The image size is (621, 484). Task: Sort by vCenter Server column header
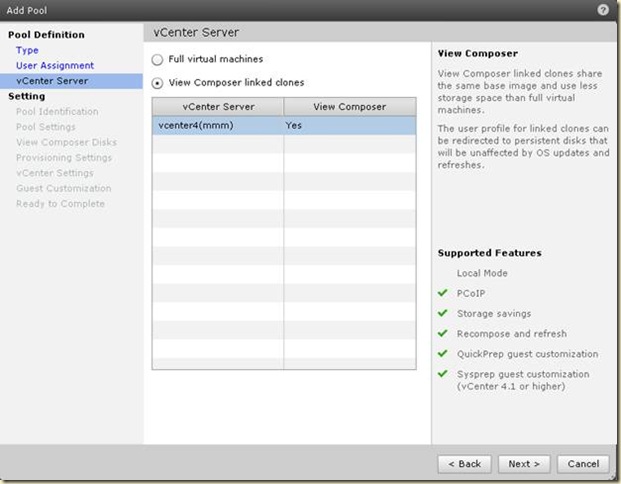pos(218,107)
